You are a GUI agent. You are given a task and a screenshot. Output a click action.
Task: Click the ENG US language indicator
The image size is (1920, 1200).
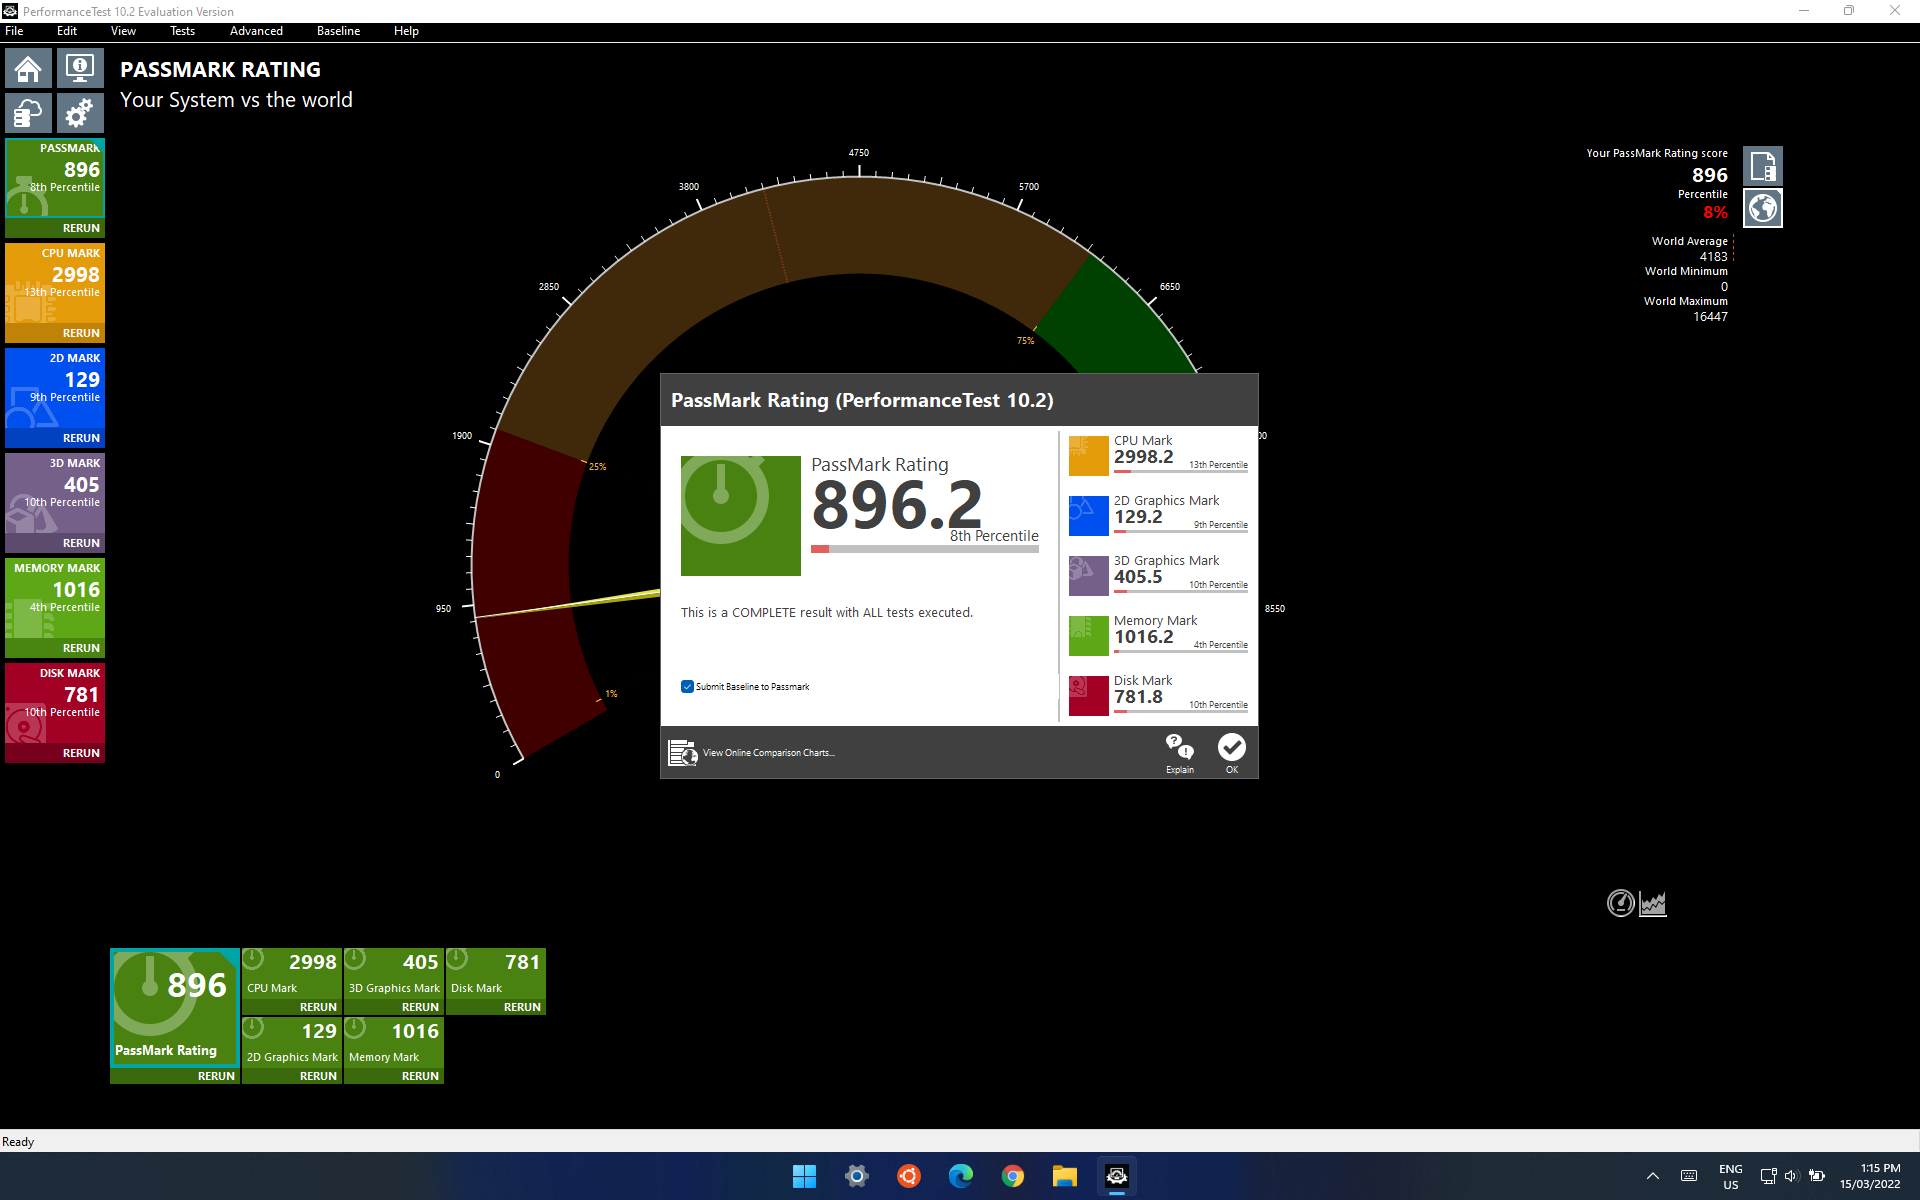pyautogui.click(x=1731, y=1176)
